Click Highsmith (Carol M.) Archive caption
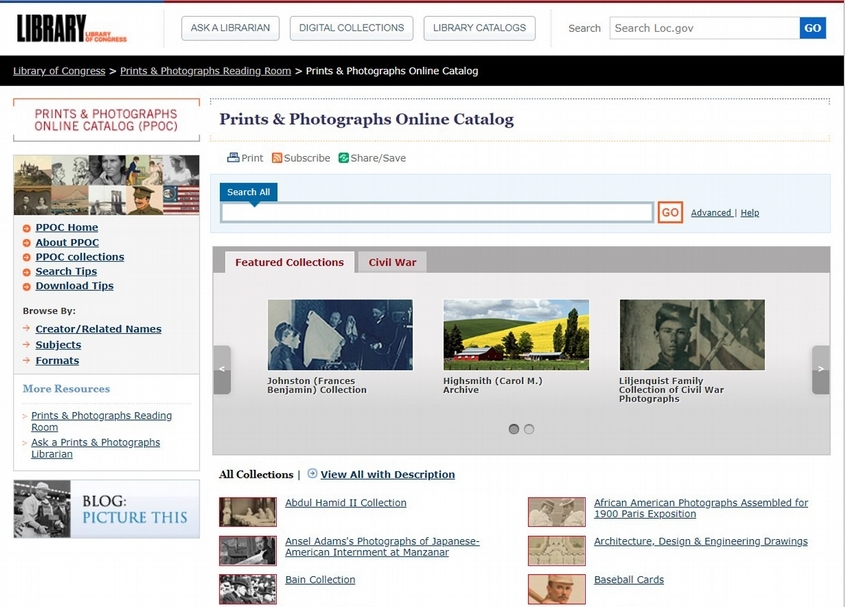The height and width of the screenshot is (607, 845). click(x=493, y=385)
